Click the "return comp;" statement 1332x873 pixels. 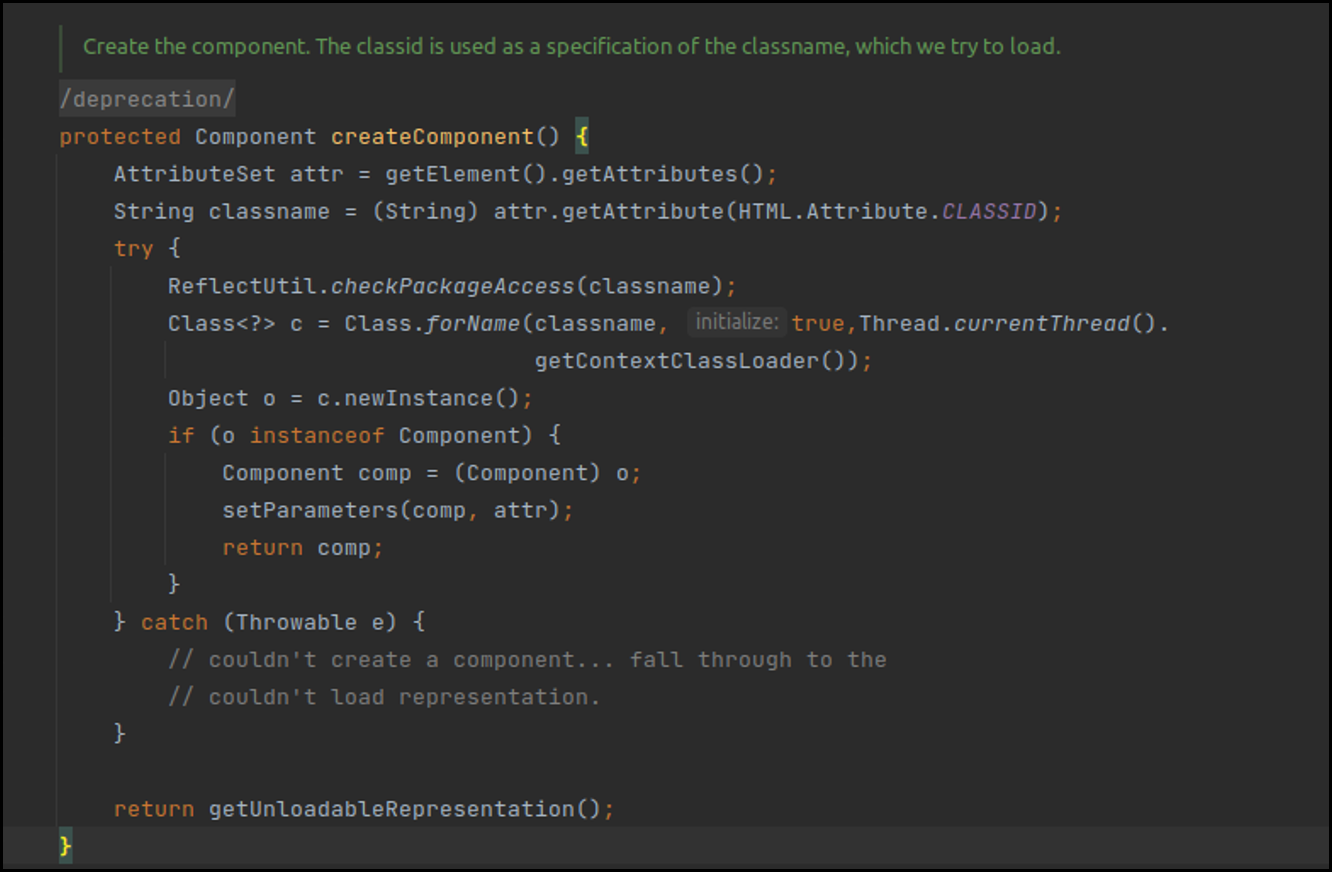point(303,548)
